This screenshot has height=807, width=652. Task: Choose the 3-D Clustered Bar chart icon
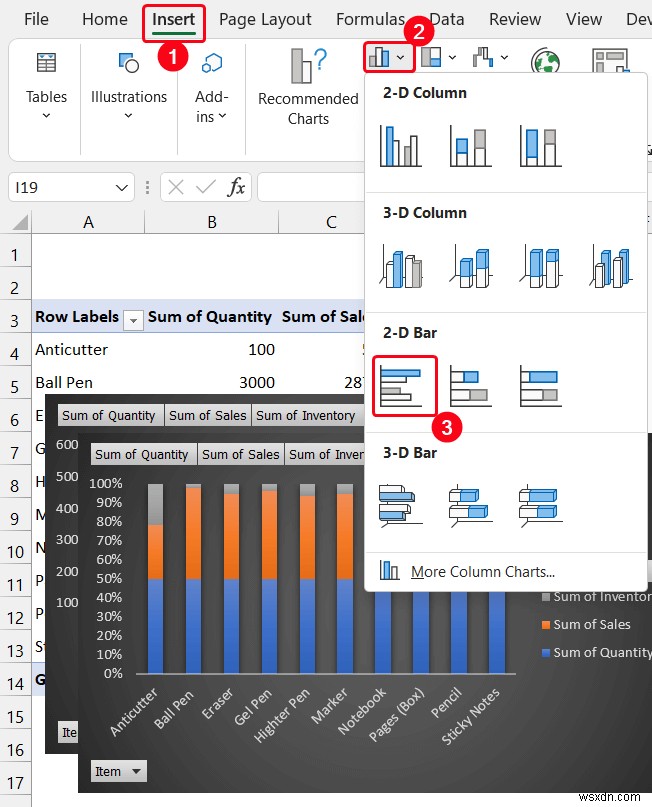(x=400, y=505)
